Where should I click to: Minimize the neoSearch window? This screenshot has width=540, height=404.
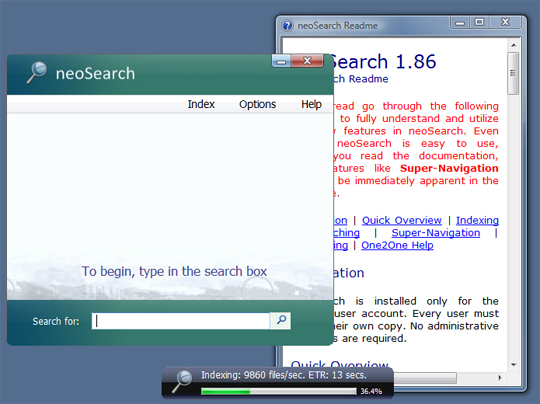[281, 61]
